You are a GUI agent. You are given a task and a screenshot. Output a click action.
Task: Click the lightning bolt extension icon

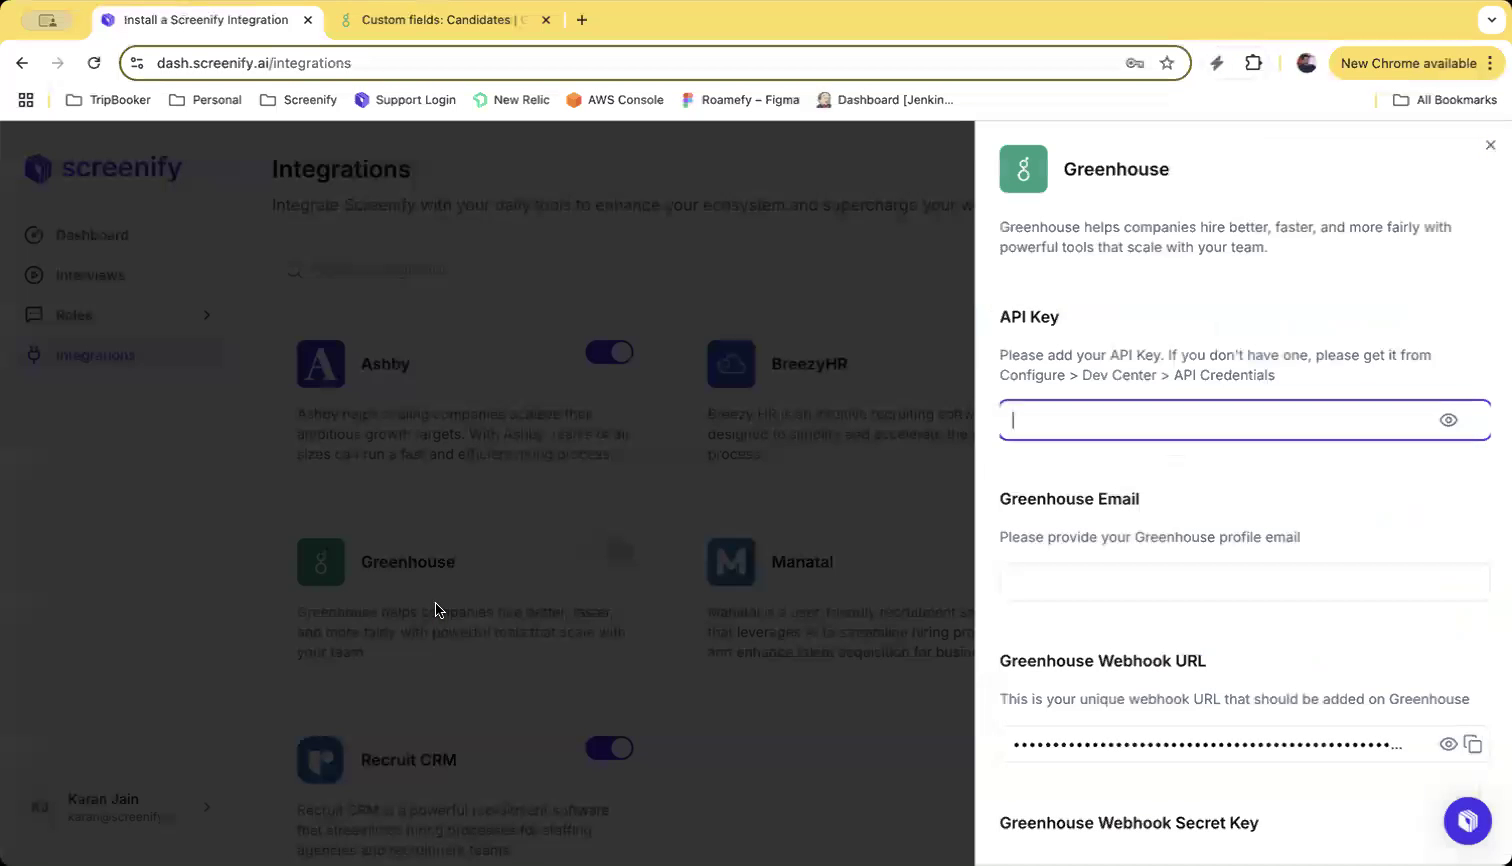coord(1217,63)
